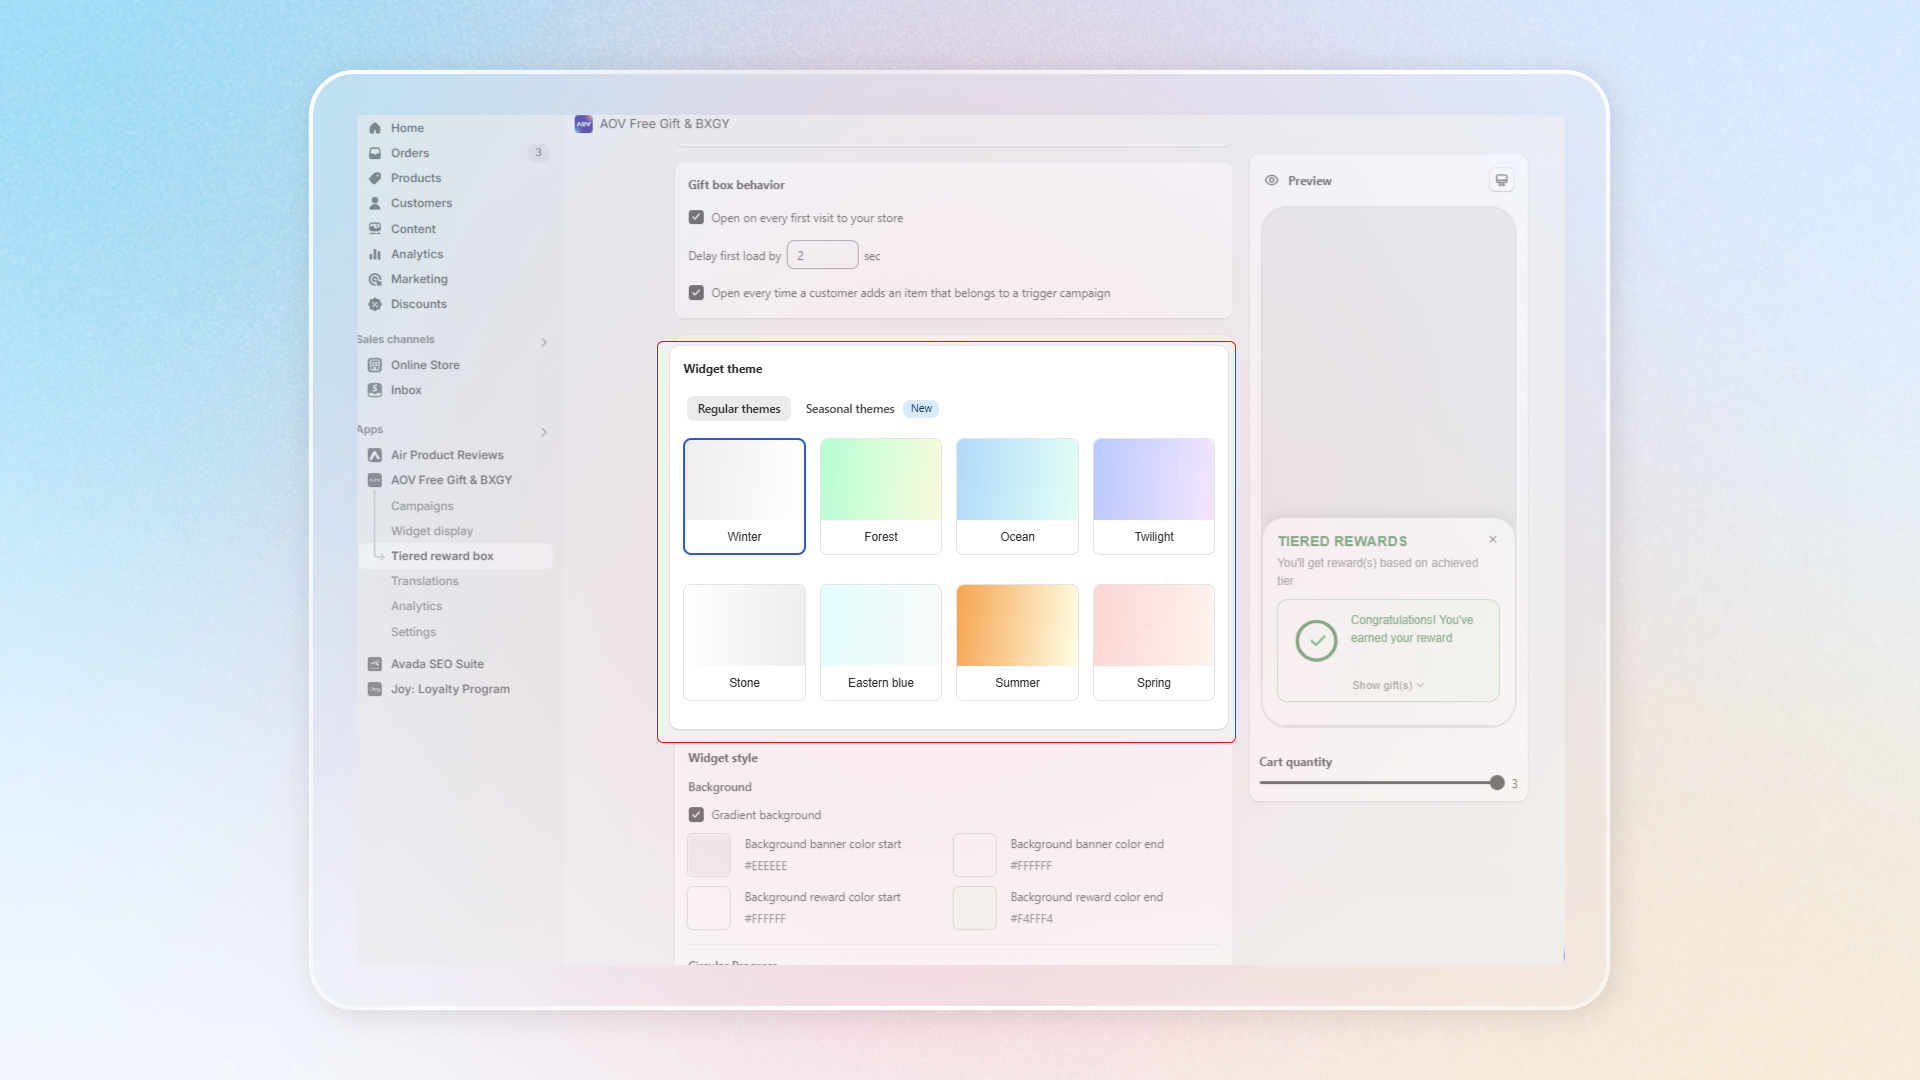
Task: Click the Orders inbox icon
Action: (x=375, y=153)
